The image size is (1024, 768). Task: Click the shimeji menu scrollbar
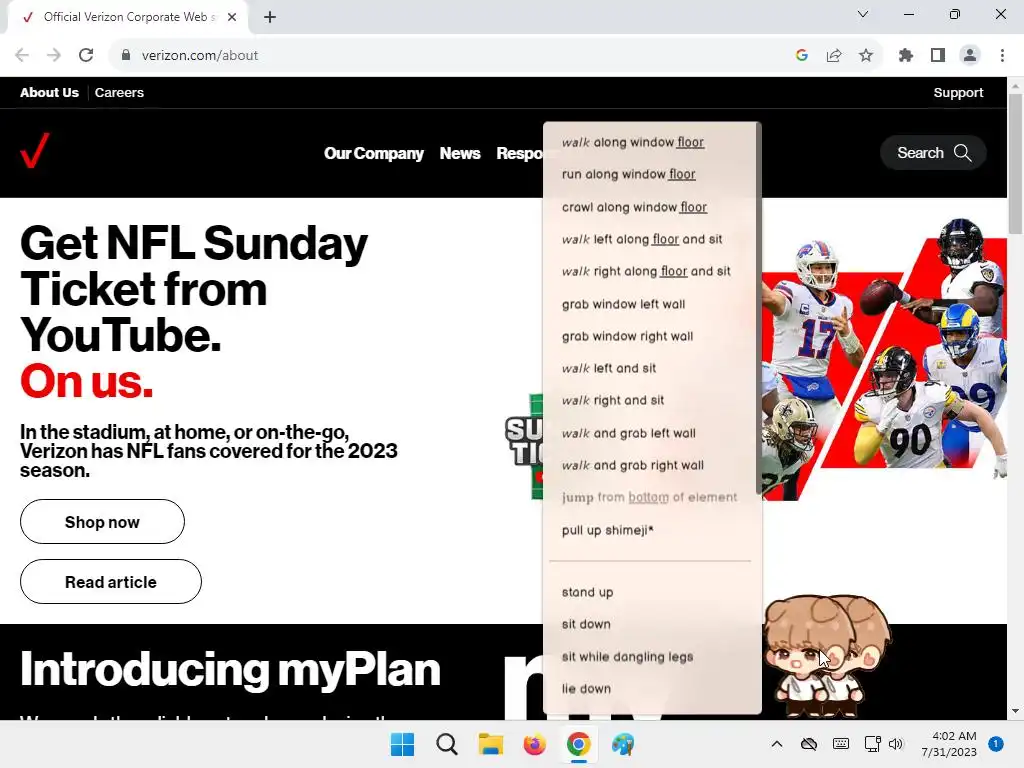(x=758, y=308)
